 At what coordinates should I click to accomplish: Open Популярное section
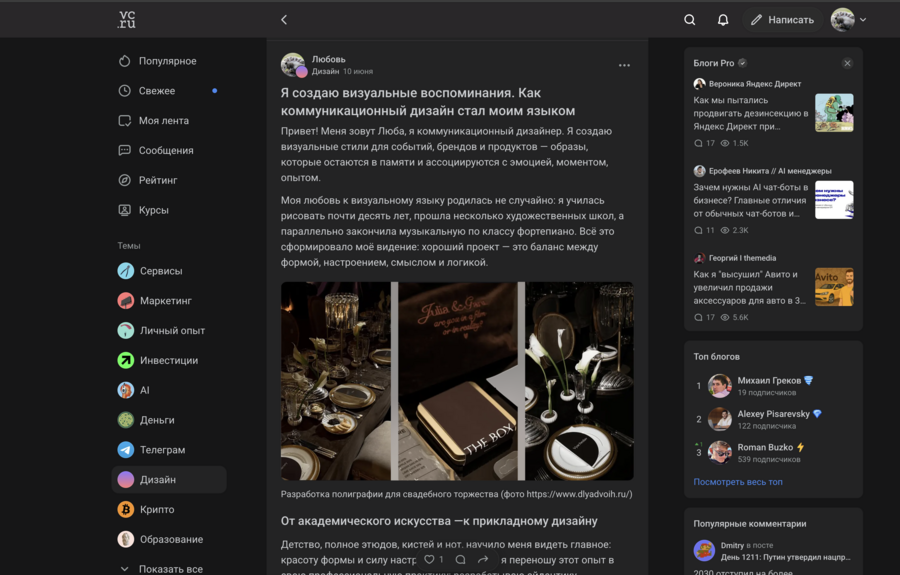(x=169, y=61)
